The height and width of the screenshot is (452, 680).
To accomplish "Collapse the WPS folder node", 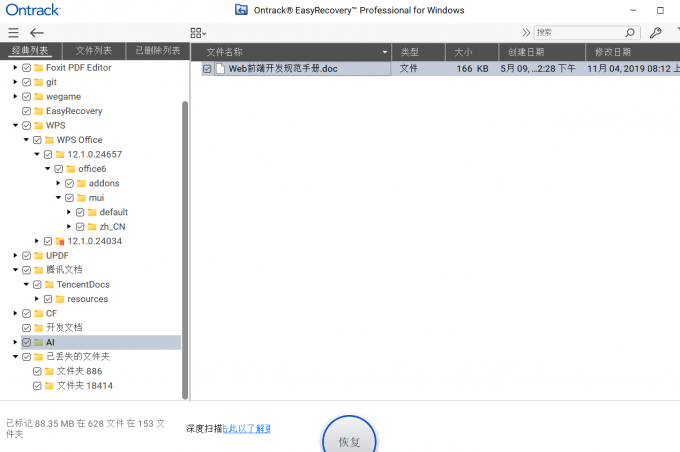I will point(15,125).
